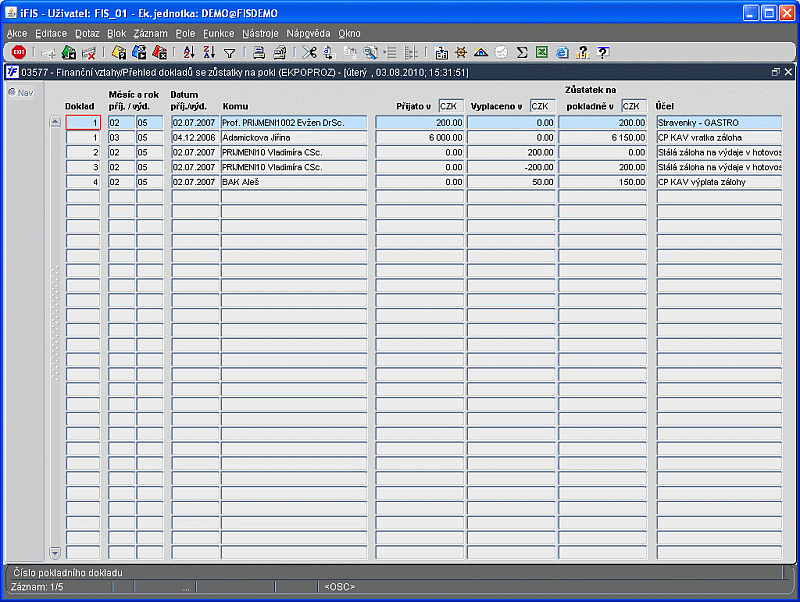Screen dimensions: 800x602
Task: Click the list-of-values lines icon
Action: click(390, 52)
